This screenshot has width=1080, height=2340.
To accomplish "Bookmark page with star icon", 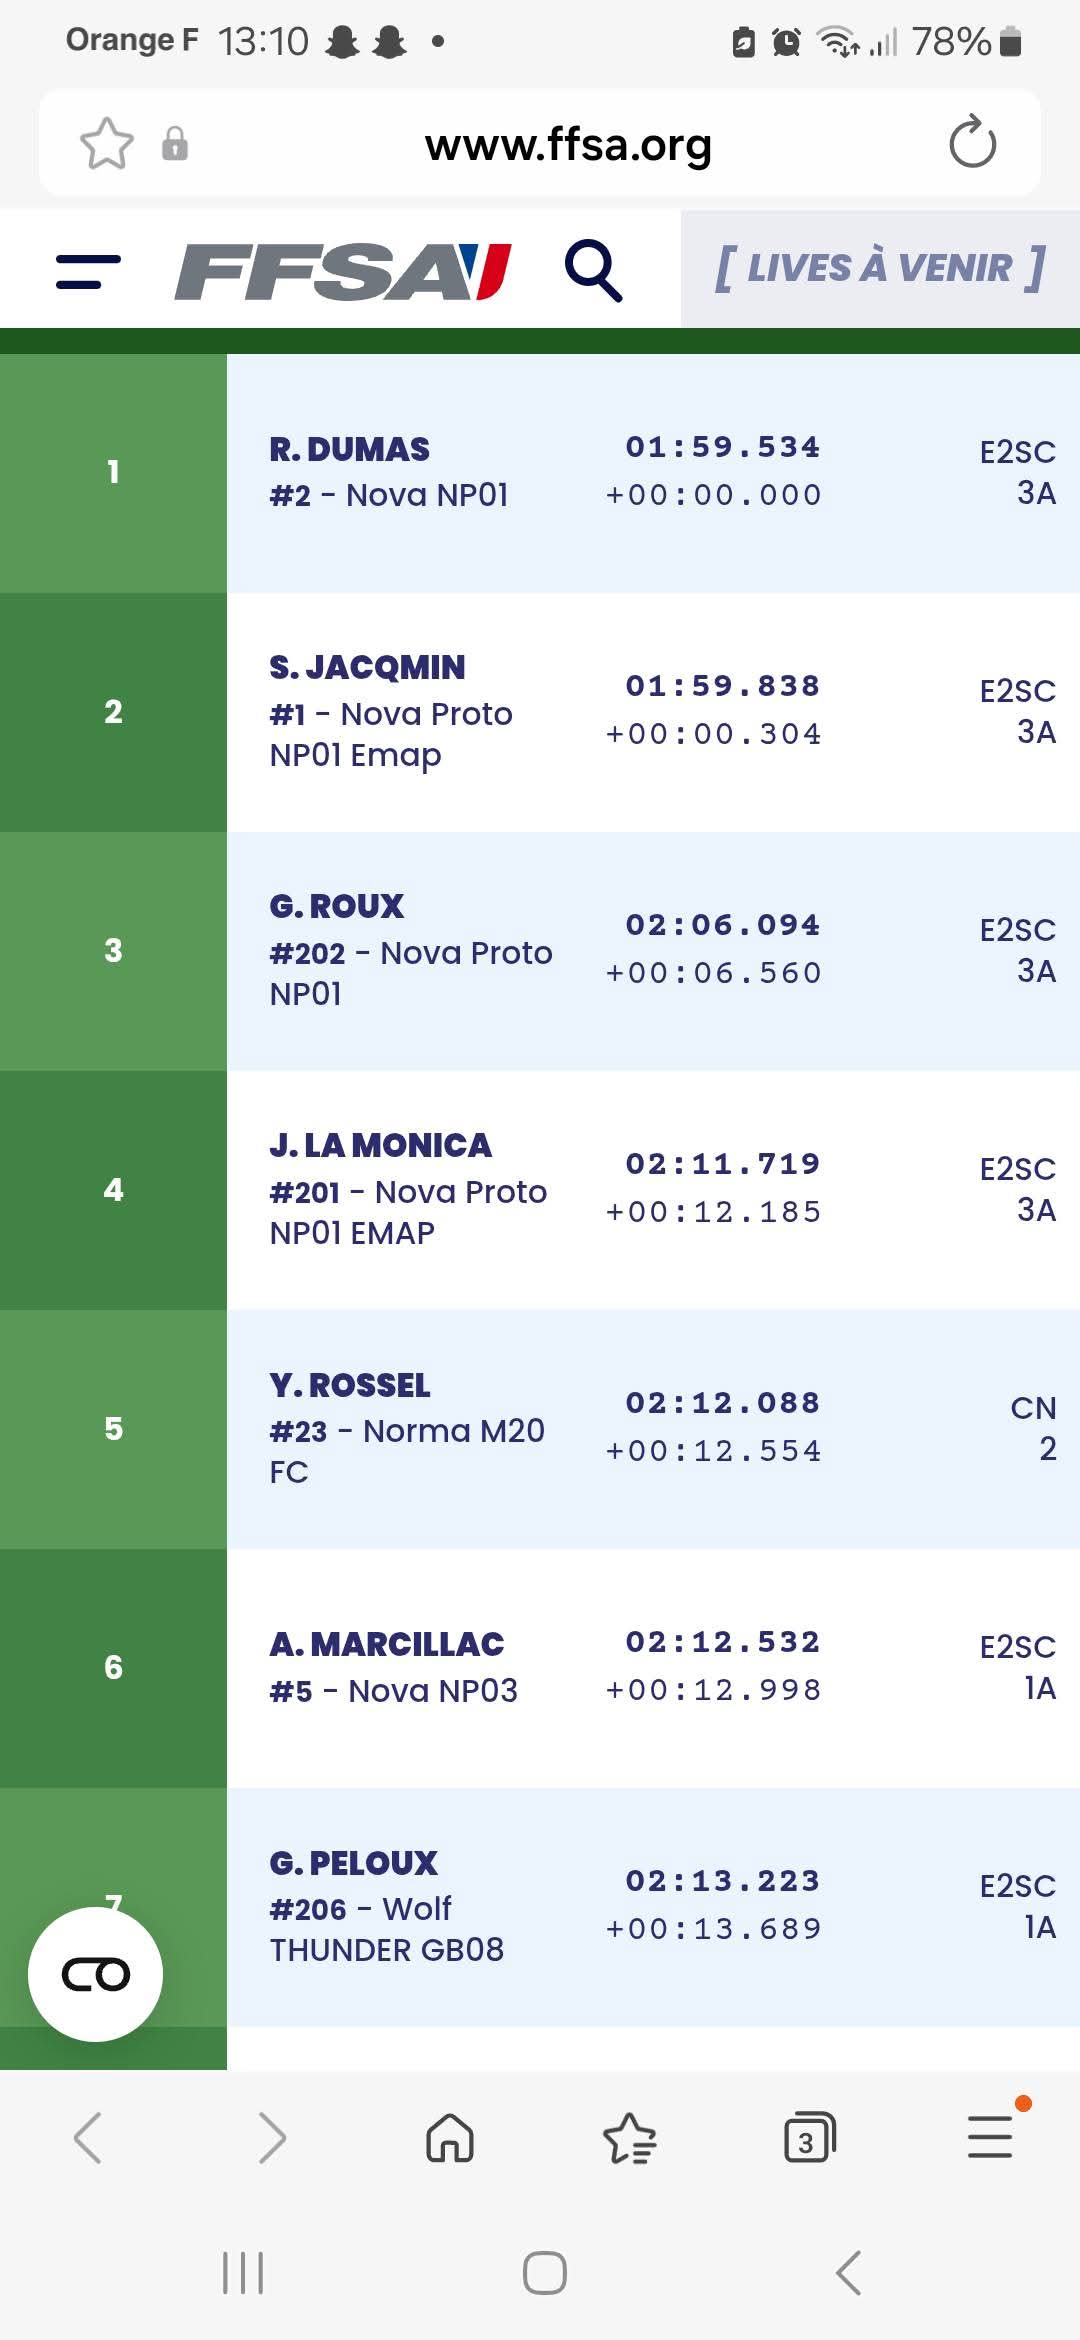I will pyautogui.click(x=106, y=144).
